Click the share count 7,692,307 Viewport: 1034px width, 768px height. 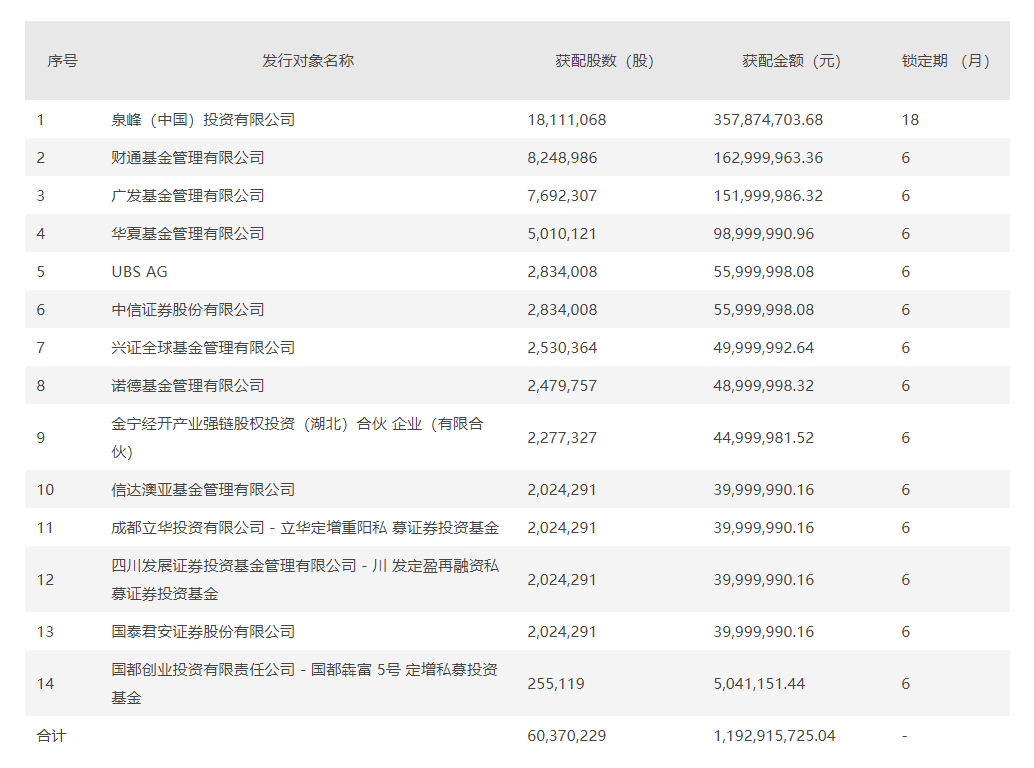pos(562,196)
